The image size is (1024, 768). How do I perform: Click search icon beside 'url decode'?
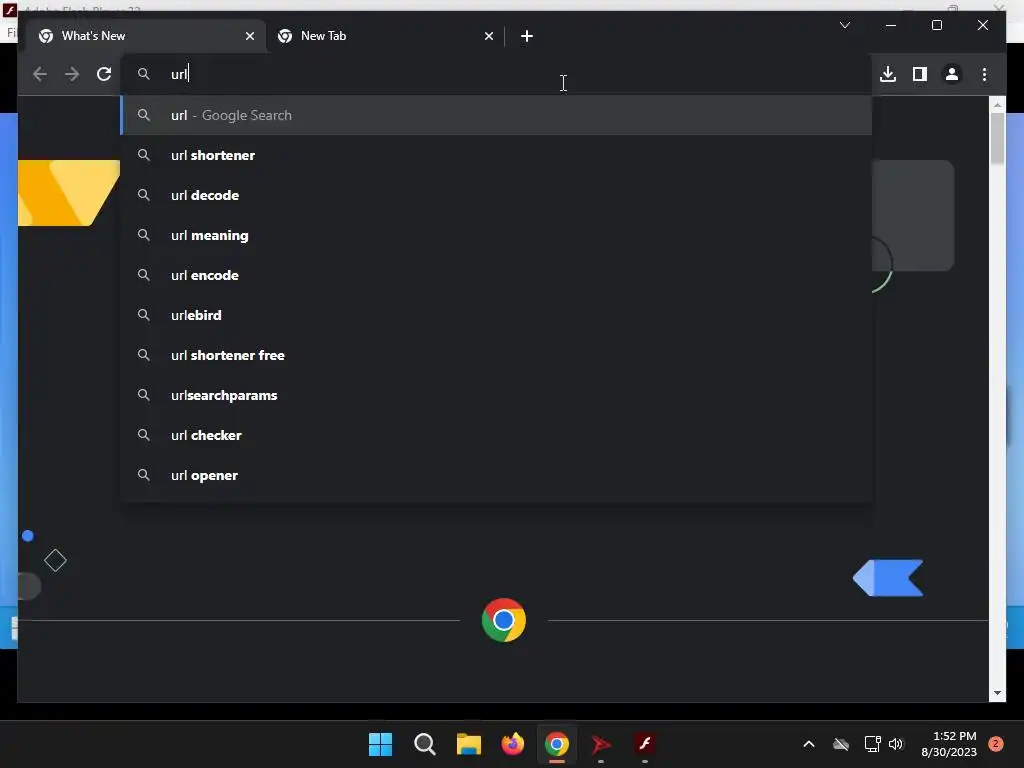click(144, 195)
